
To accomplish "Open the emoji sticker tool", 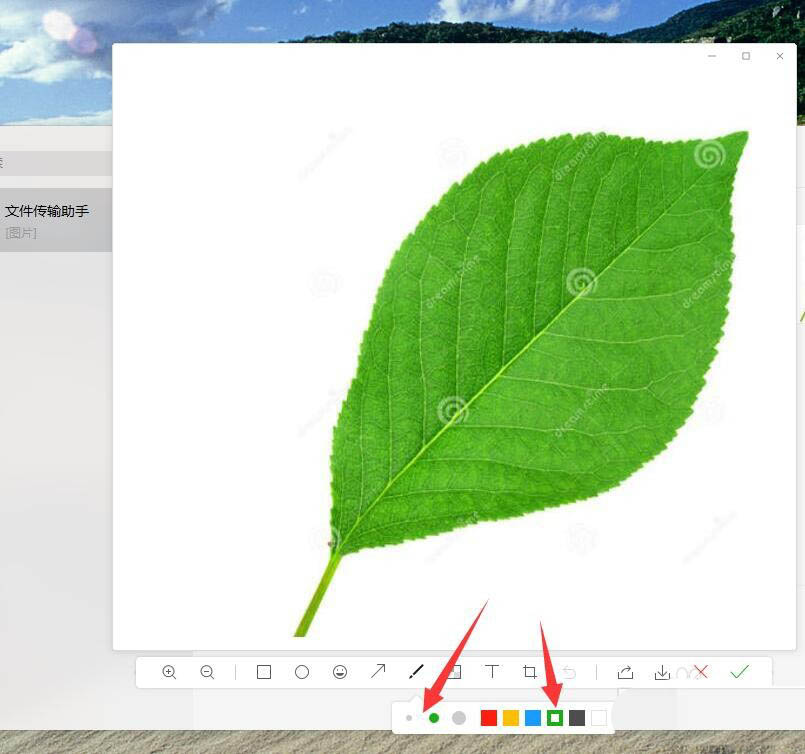I will pyautogui.click(x=340, y=672).
